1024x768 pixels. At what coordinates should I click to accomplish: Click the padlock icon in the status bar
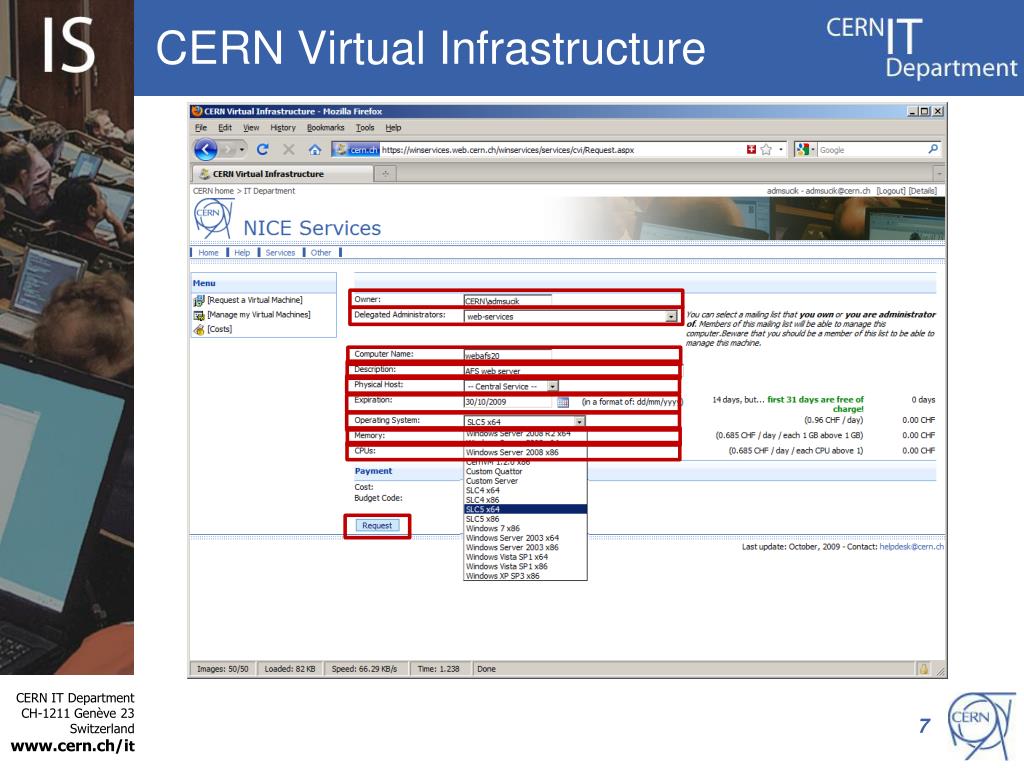pyautogui.click(x=923, y=669)
